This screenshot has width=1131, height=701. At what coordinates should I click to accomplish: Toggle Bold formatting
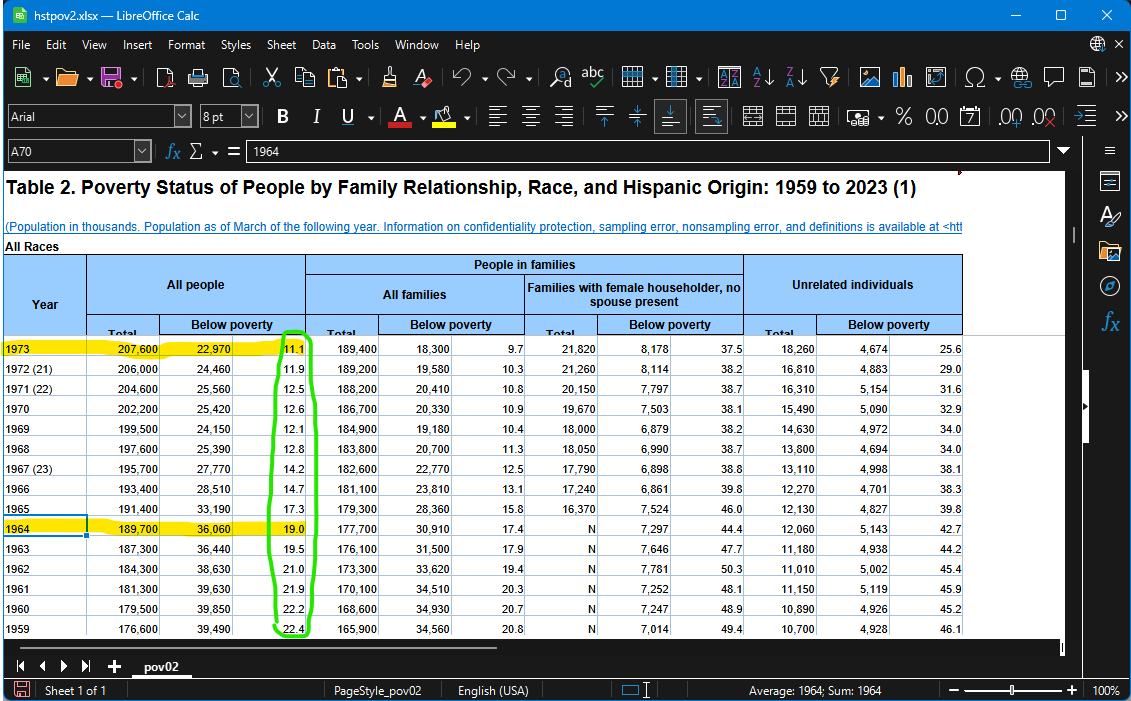pos(282,116)
